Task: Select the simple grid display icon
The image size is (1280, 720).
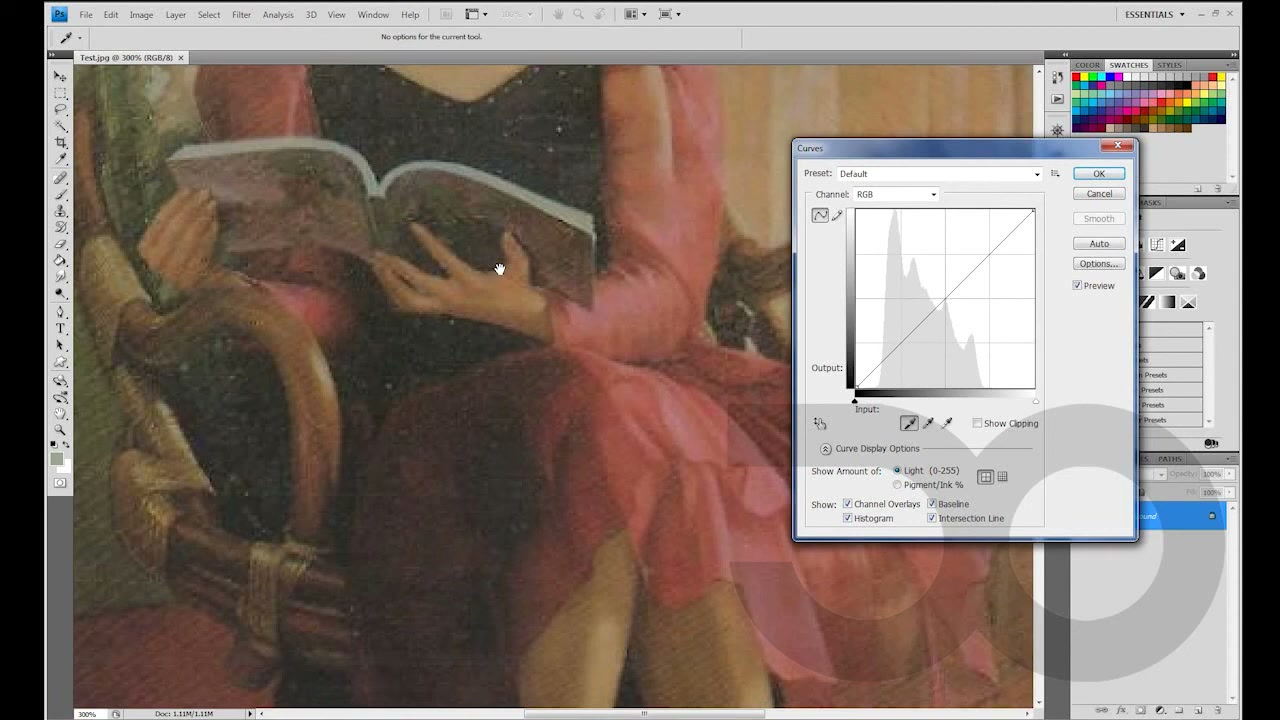Action: [x=986, y=477]
